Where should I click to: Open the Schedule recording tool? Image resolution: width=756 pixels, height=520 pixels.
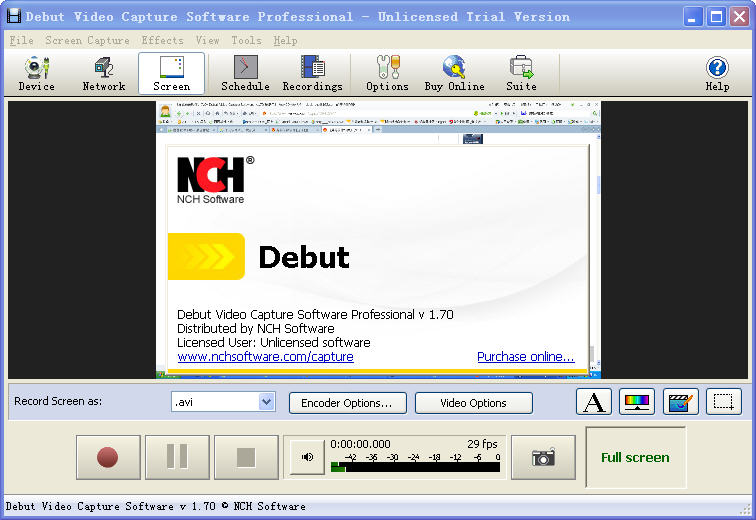coord(245,73)
